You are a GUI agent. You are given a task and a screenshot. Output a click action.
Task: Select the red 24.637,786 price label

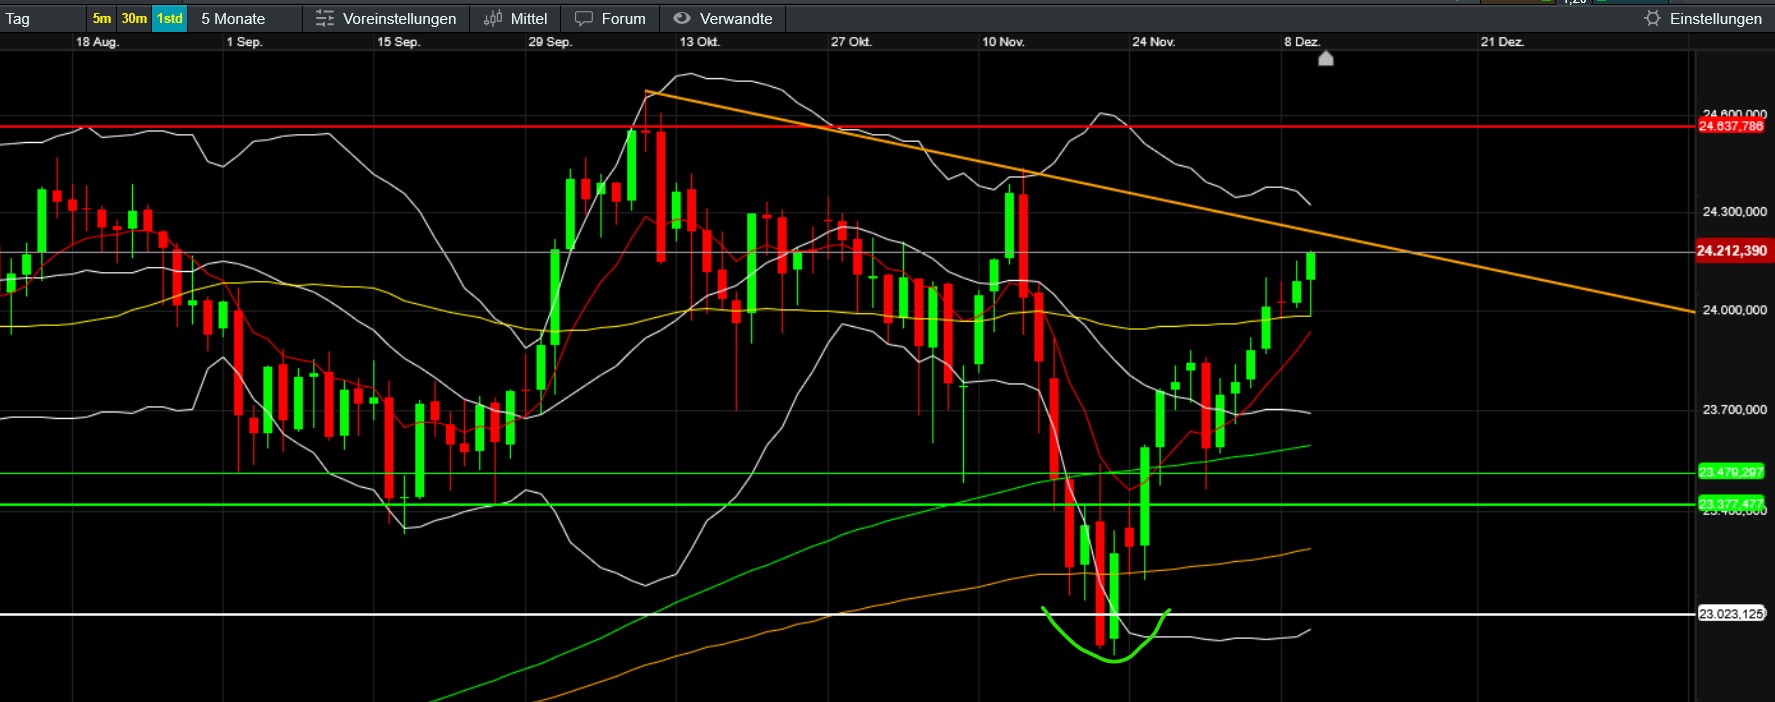(x=1731, y=126)
